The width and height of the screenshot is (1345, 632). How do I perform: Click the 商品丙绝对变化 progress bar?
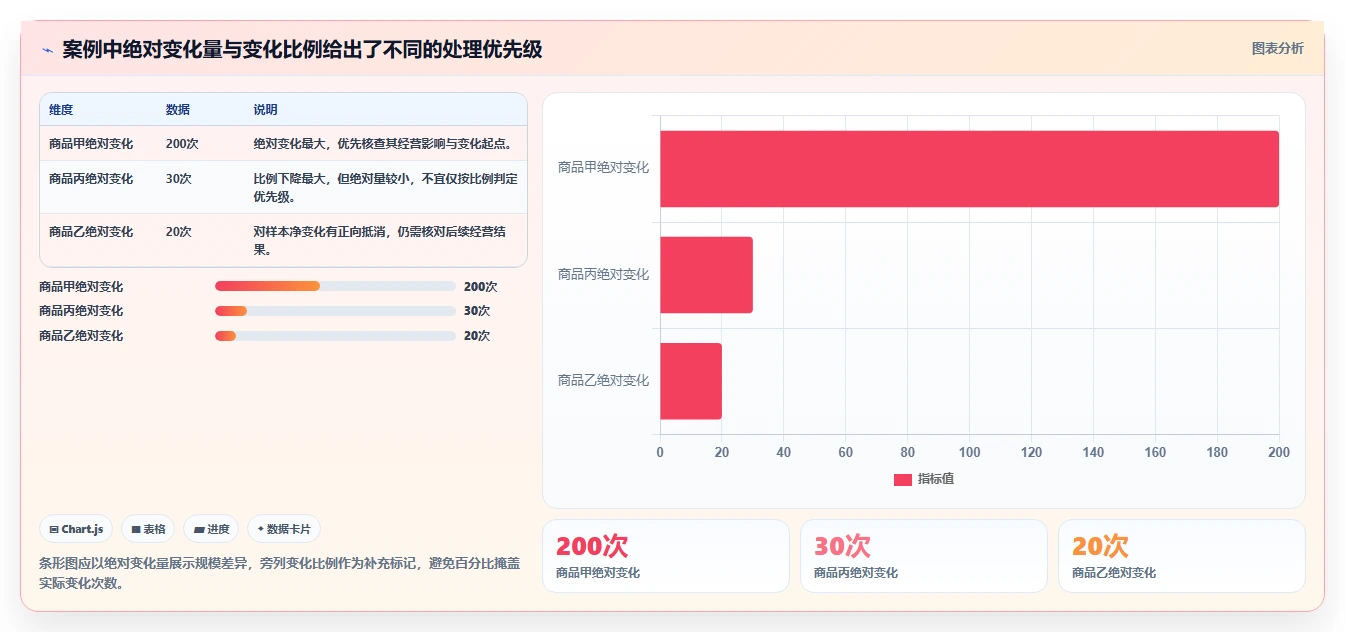(x=335, y=311)
